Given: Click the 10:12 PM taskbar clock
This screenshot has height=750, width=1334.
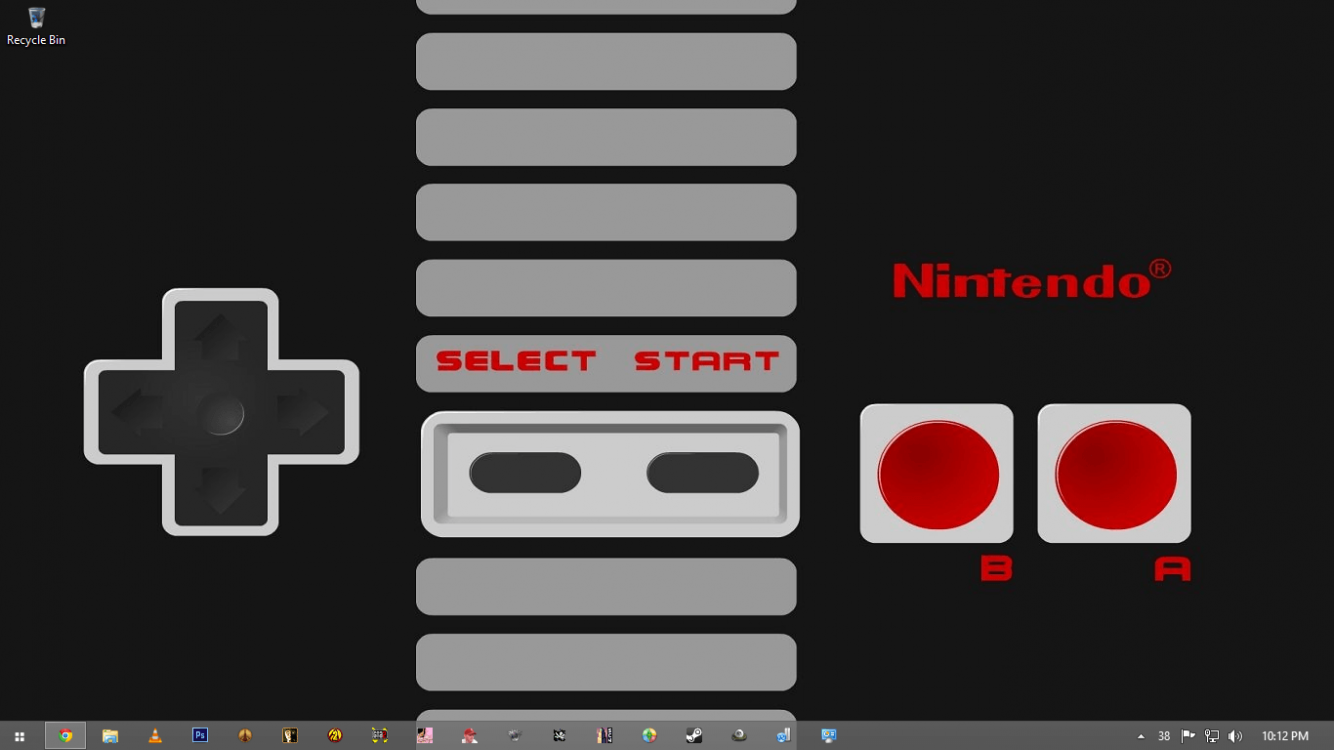Looking at the screenshot, I should (x=1285, y=737).
